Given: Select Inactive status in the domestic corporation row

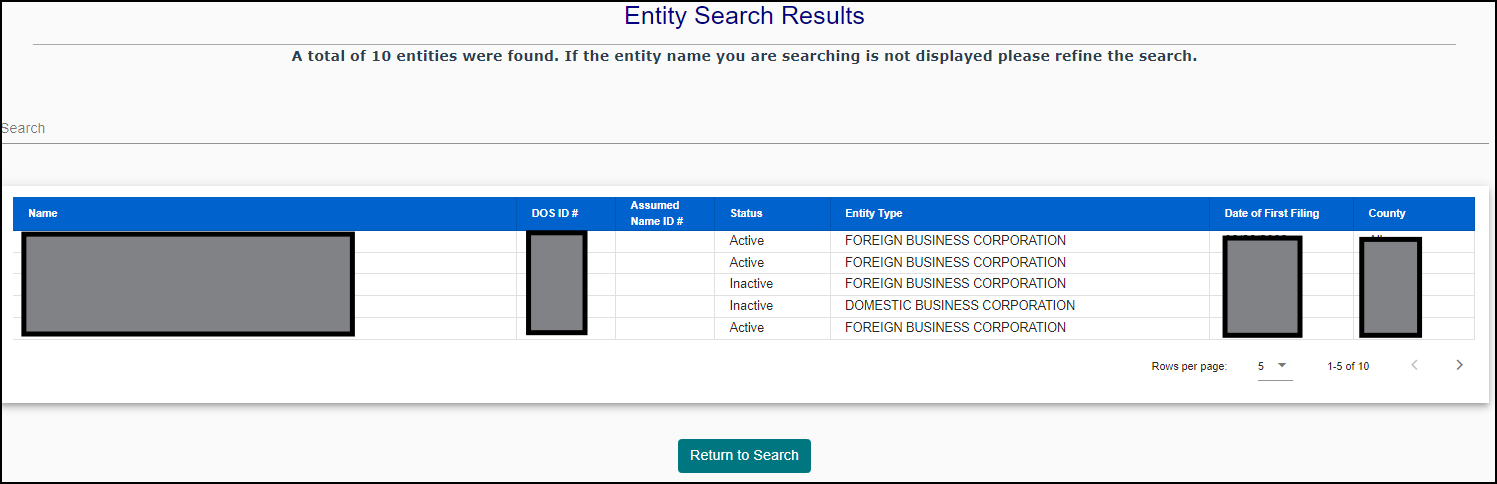Looking at the screenshot, I should pos(751,306).
